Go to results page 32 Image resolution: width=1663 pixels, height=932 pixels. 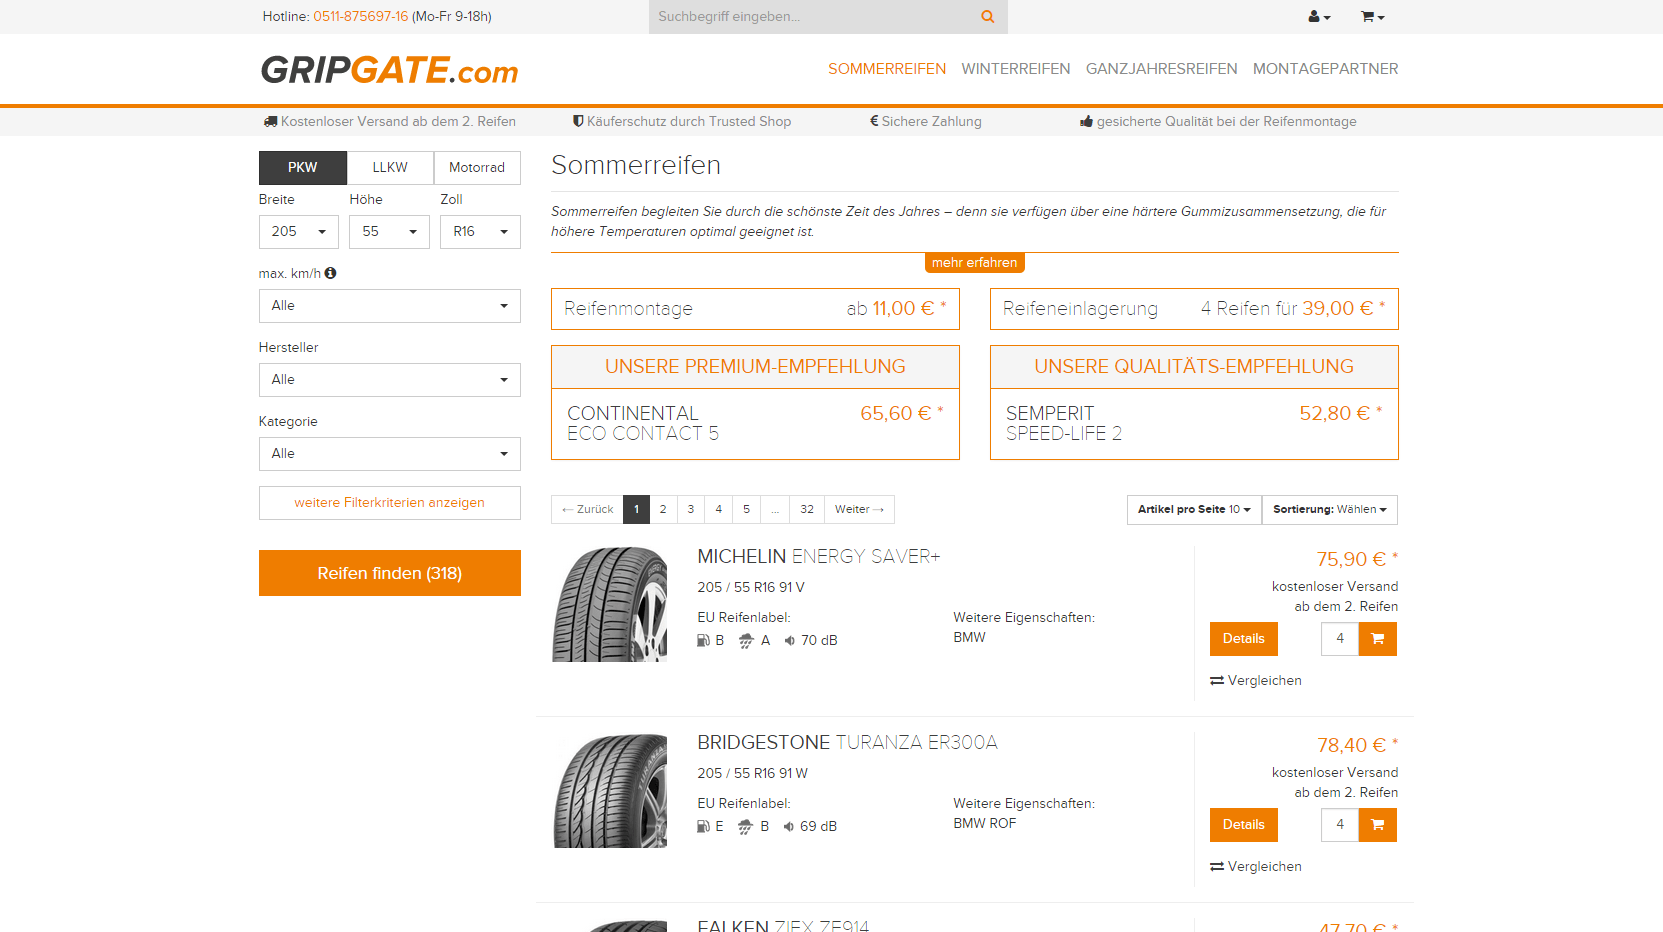[807, 510]
